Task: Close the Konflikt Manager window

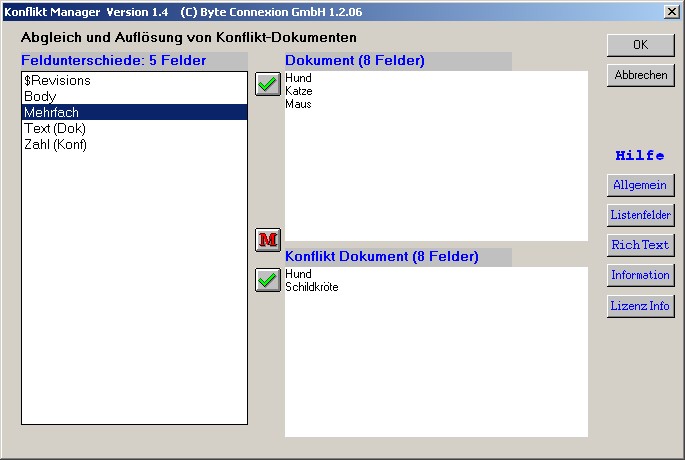Action: (x=672, y=10)
